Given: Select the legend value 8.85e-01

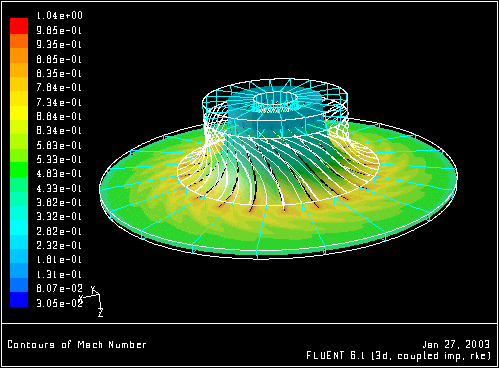Looking at the screenshot, I should pyautogui.click(x=59, y=59).
